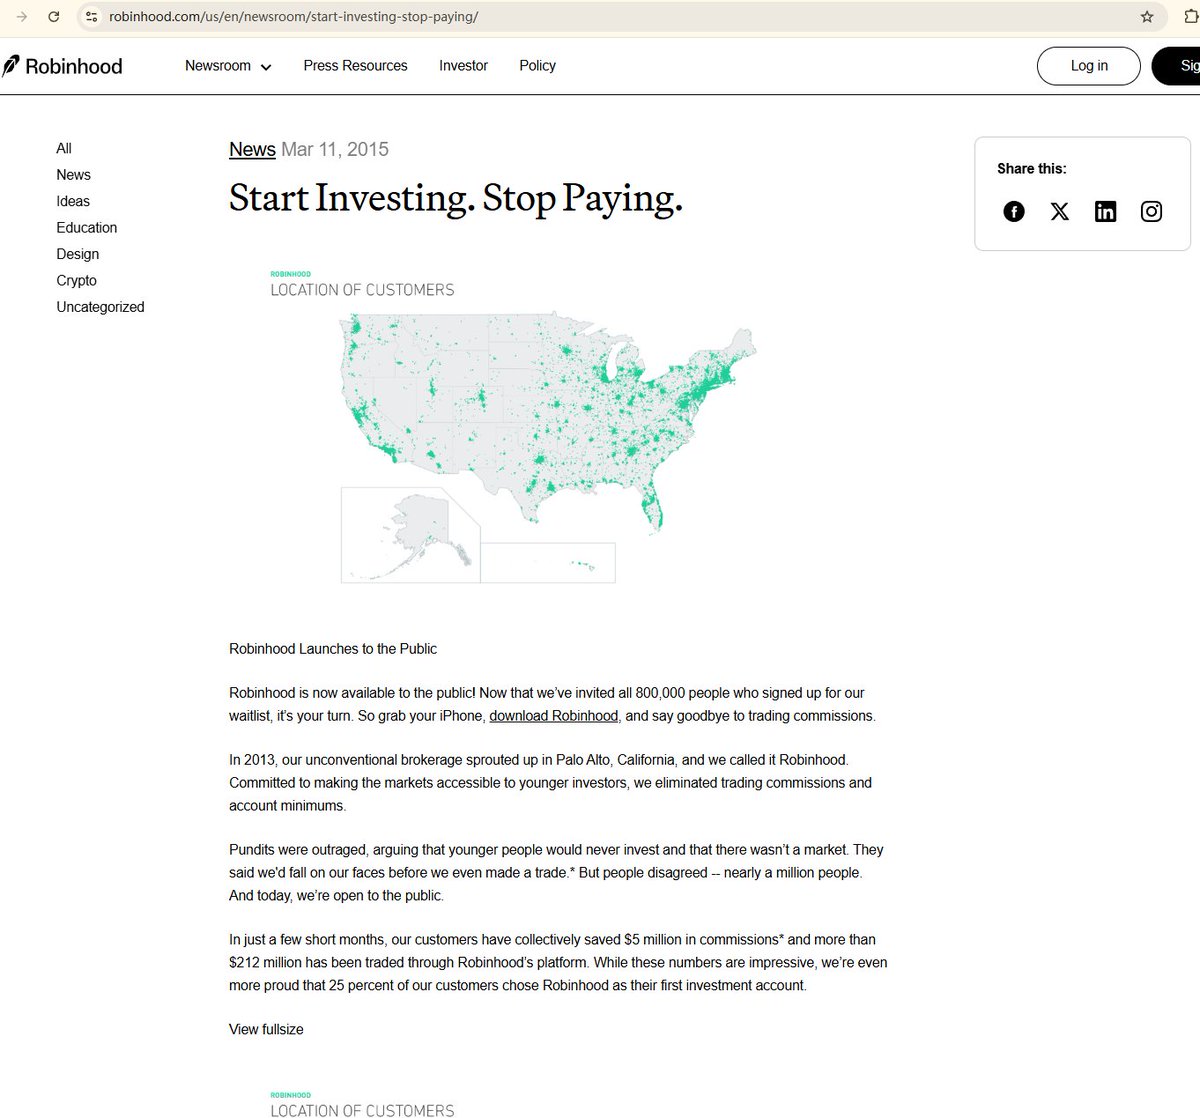Share article on X
The width and height of the screenshot is (1200, 1118).
click(1060, 211)
